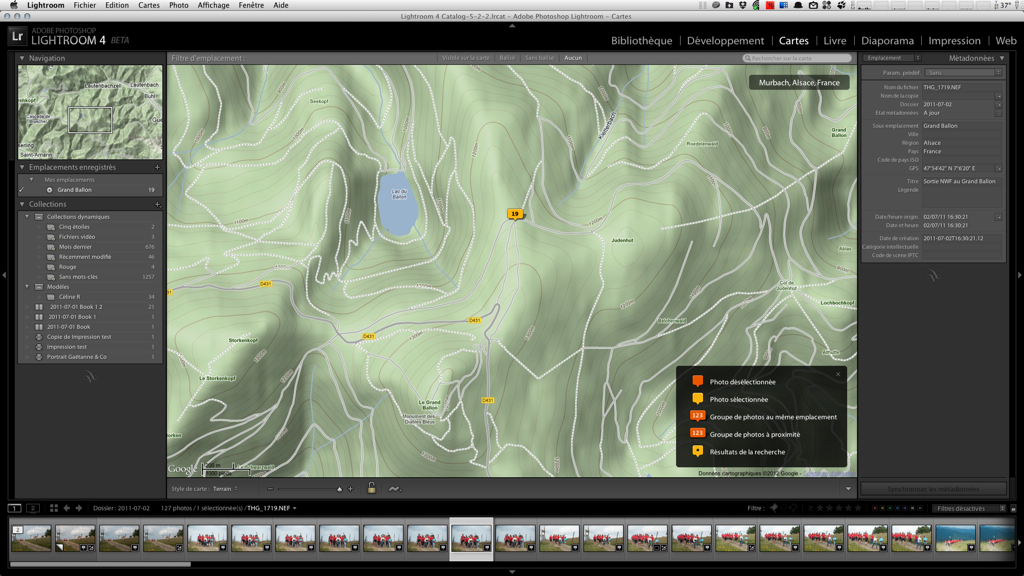The height and width of the screenshot is (576, 1024).
Task: Switch to the Livre module
Action: (835, 40)
